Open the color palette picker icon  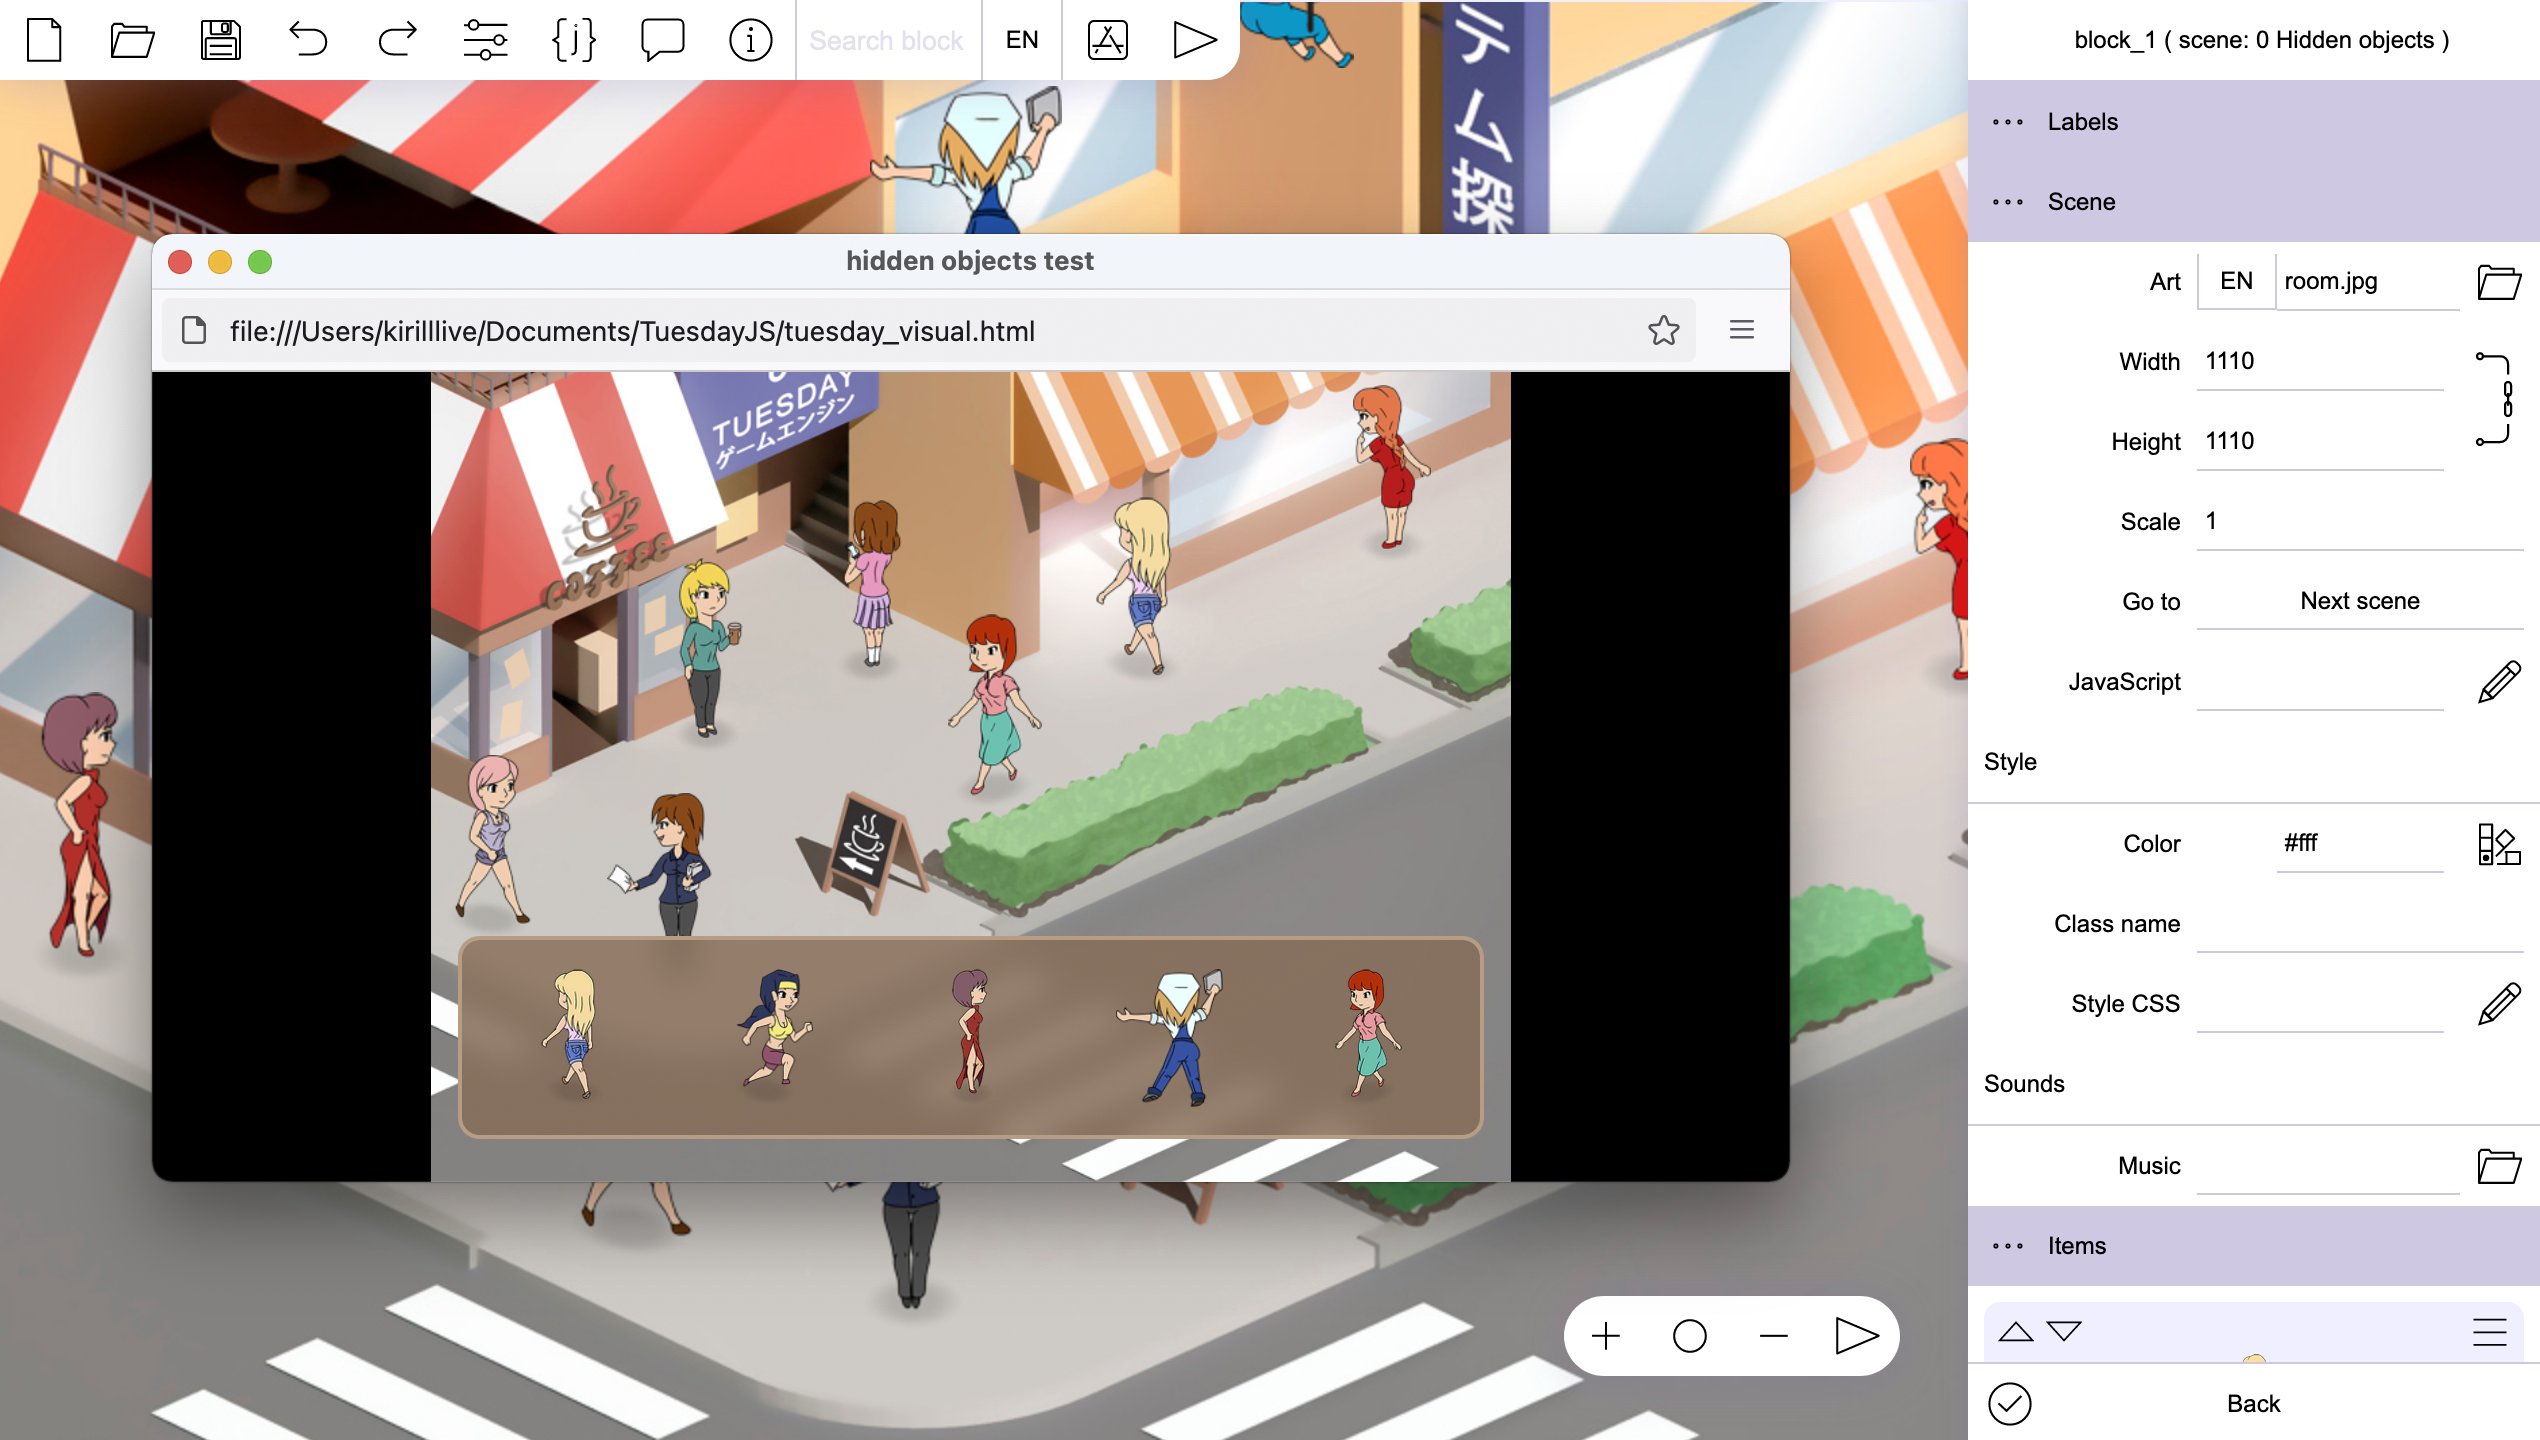(x=2498, y=843)
